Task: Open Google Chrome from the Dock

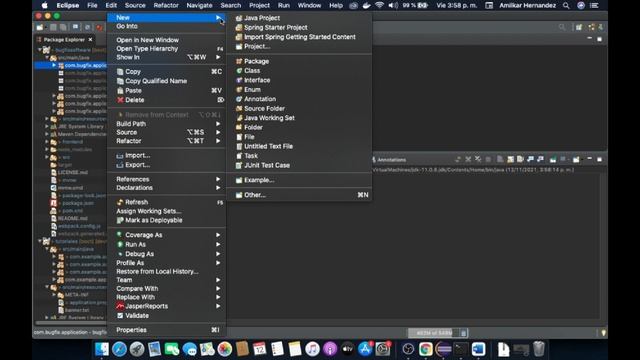Action: (x=425, y=349)
